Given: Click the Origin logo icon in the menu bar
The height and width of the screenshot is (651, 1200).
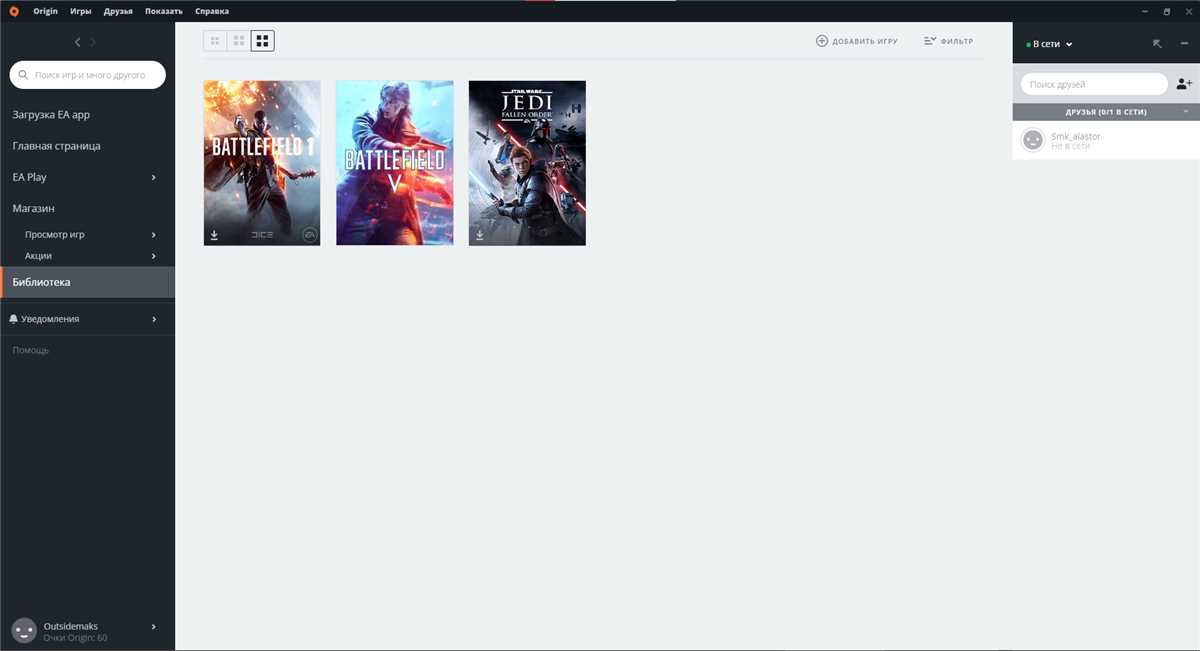Looking at the screenshot, I should 12,11.
